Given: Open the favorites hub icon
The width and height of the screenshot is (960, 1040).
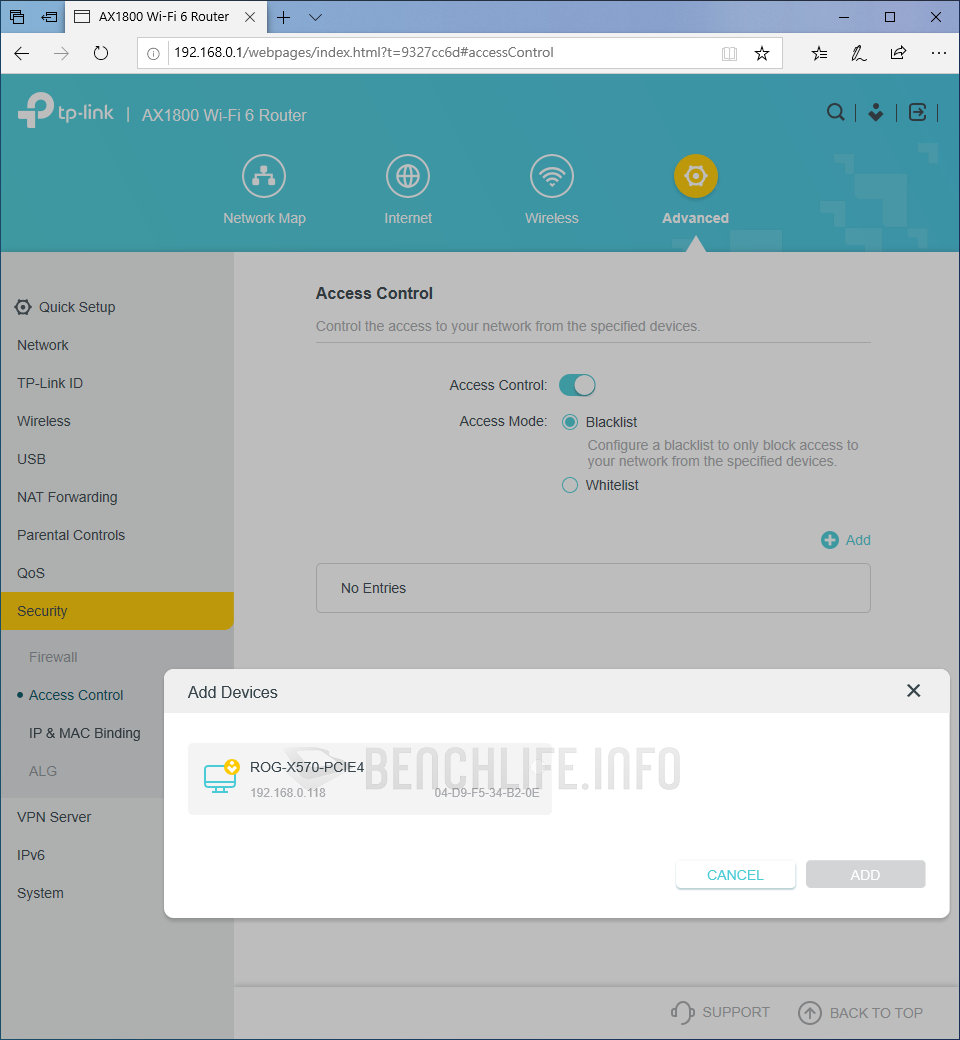Looking at the screenshot, I should coord(819,53).
